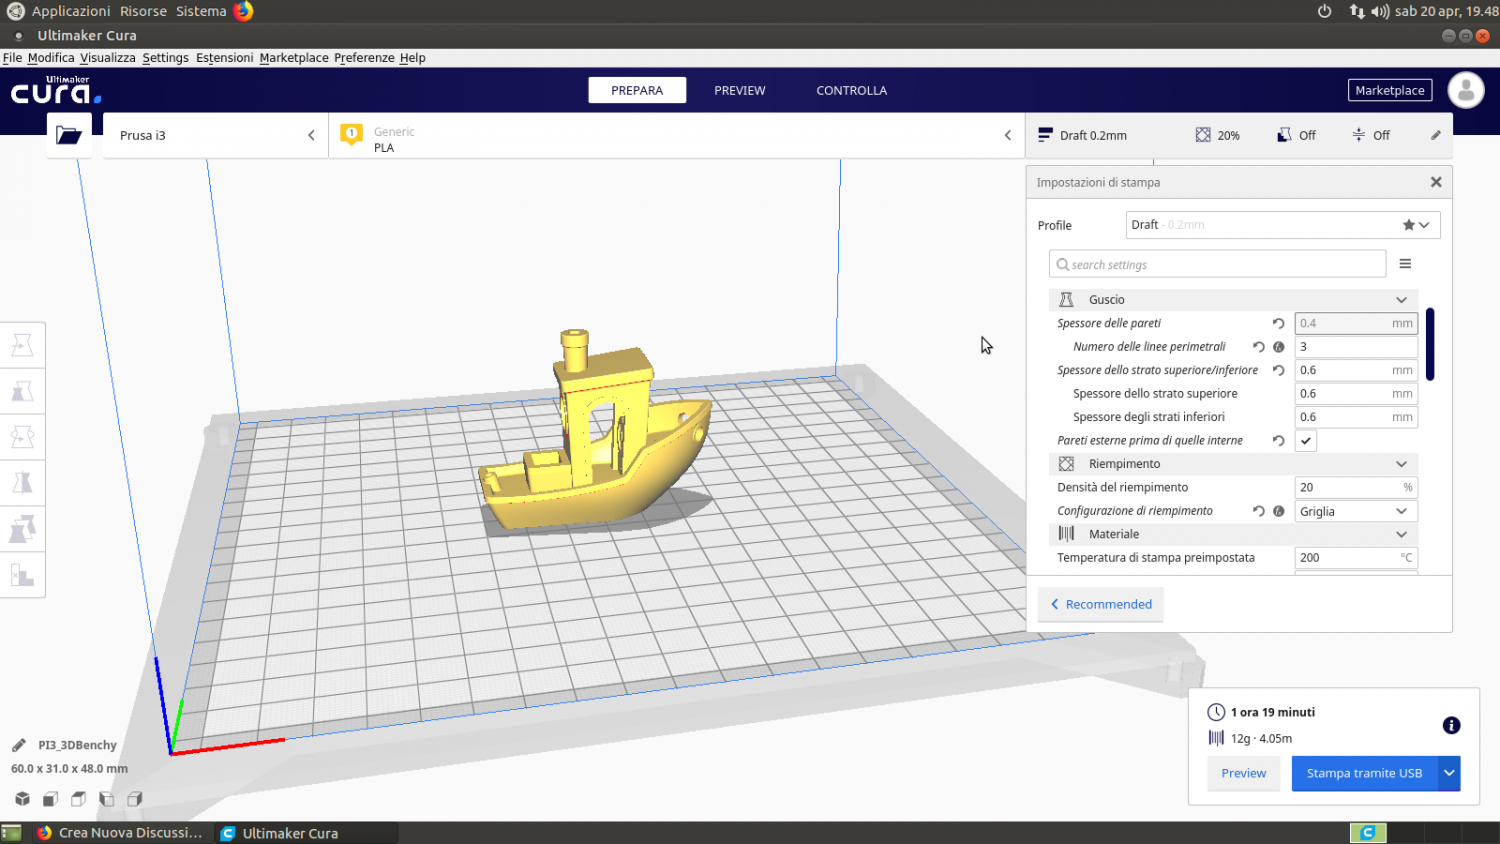Click the Firefox icon in top panel
1500x844 pixels.
click(243, 11)
